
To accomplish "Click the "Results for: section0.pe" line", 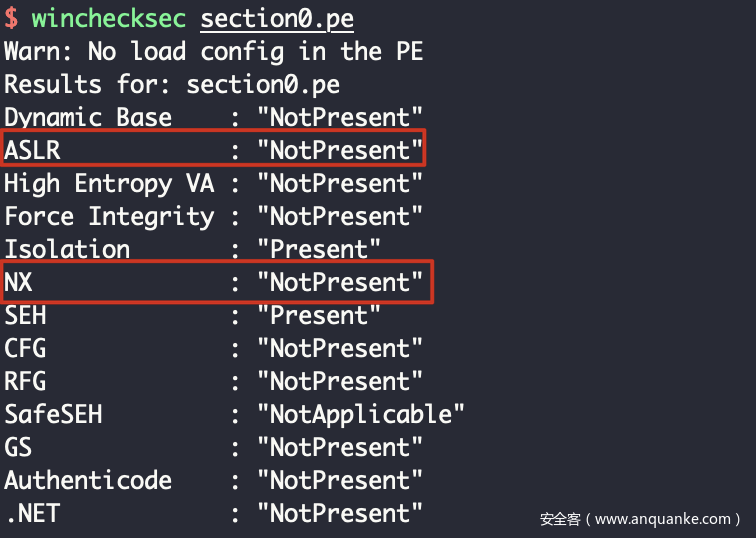I will pyautogui.click(x=172, y=85).
